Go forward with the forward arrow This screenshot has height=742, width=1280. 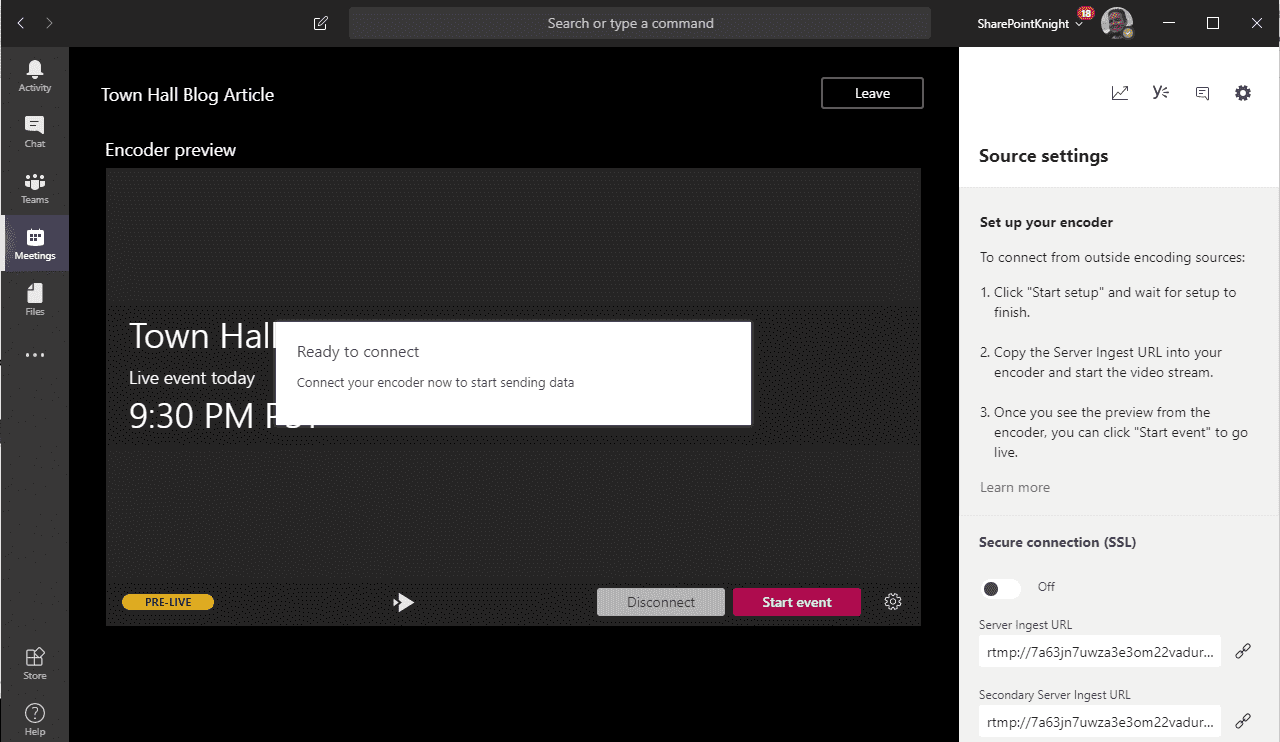tap(50, 23)
